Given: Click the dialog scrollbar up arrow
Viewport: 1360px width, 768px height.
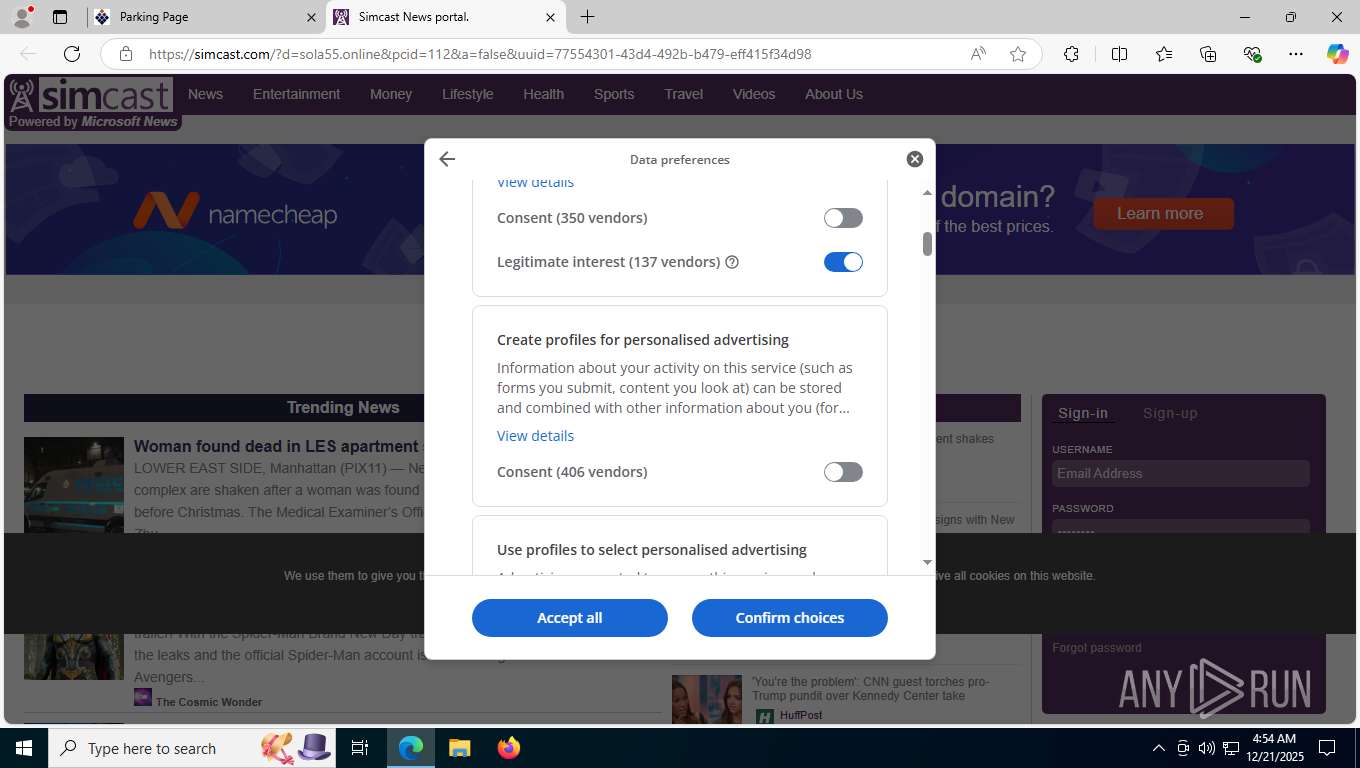Looking at the screenshot, I should [x=927, y=192].
